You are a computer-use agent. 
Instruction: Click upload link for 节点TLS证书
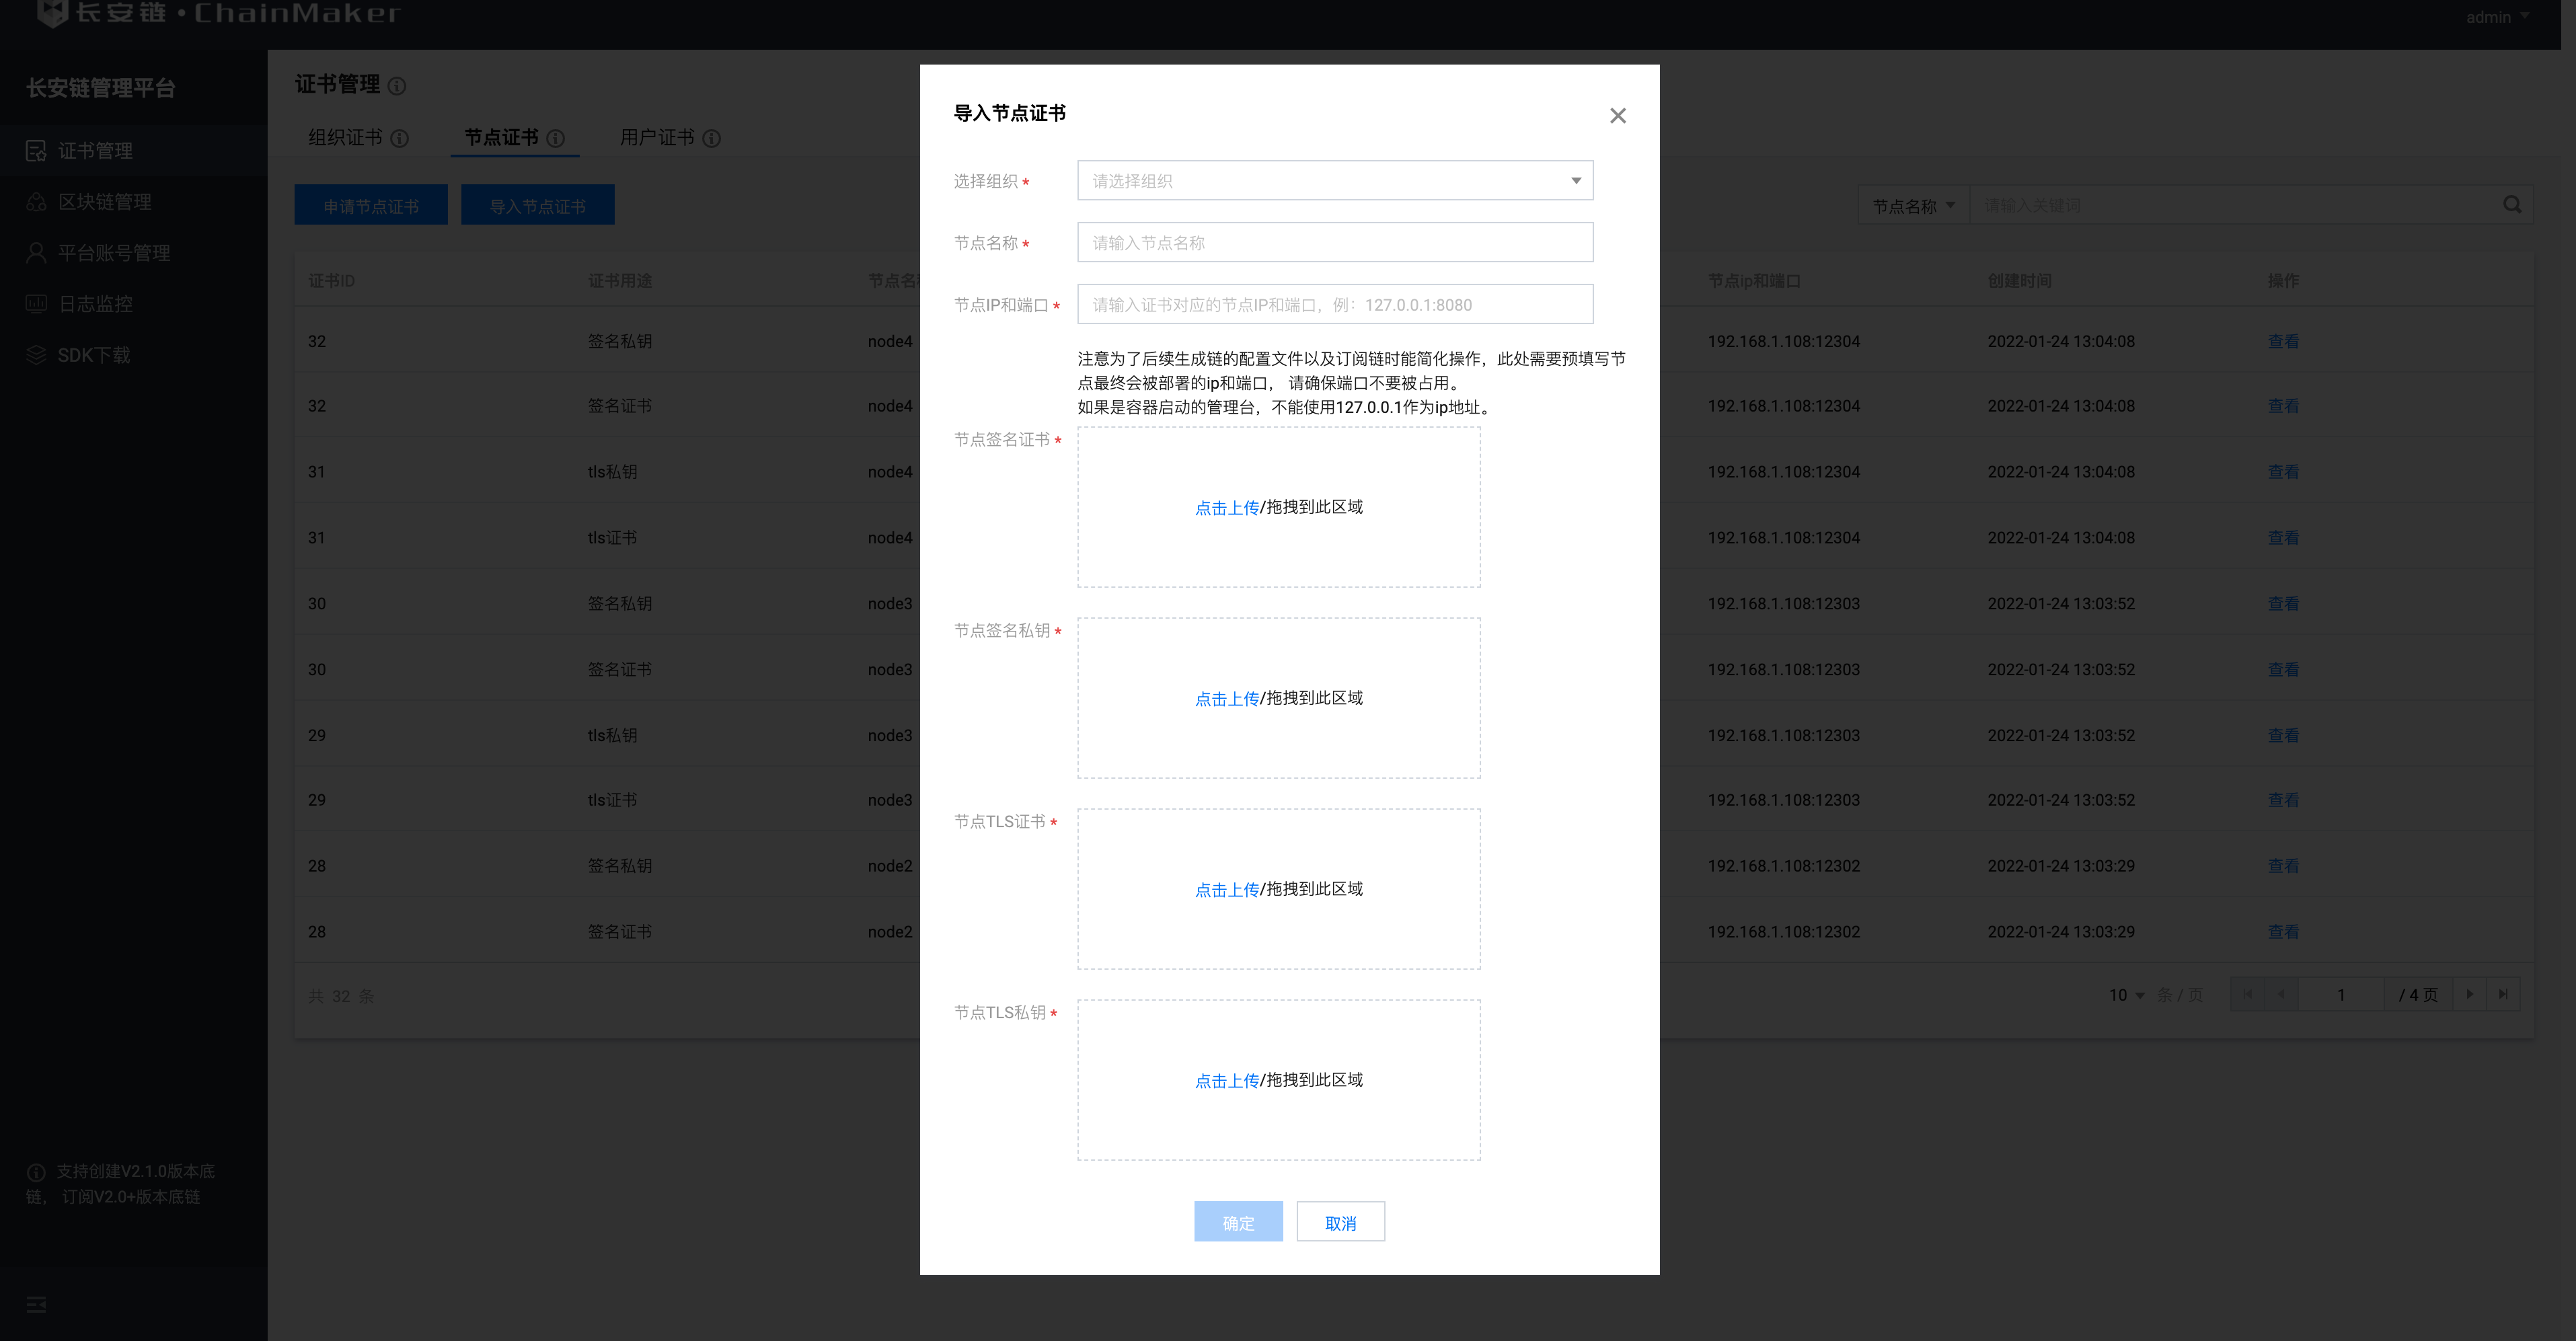coord(1227,890)
